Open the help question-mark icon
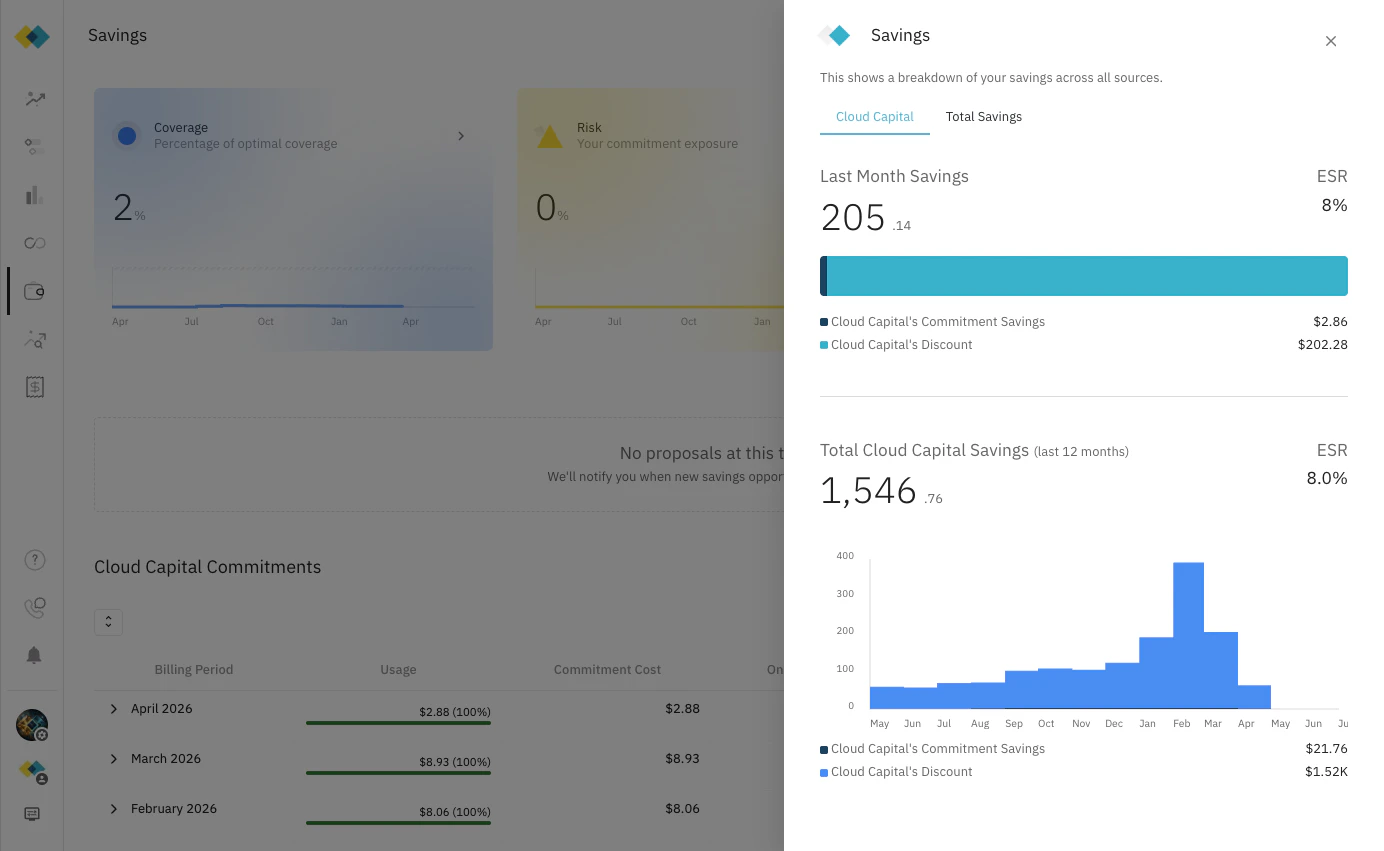Viewport: 1384px width, 851px height. (x=34, y=560)
